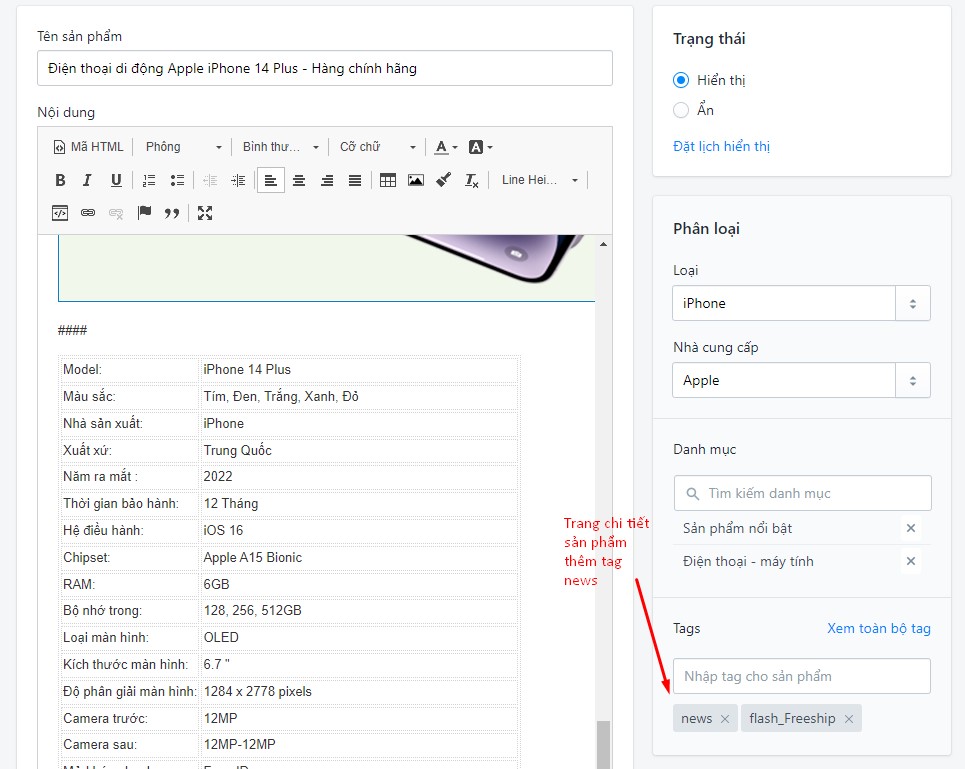Click the 12 Tháng warranty cell
The width and height of the screenshot is (965, 769).
click(x=359, y=503)
